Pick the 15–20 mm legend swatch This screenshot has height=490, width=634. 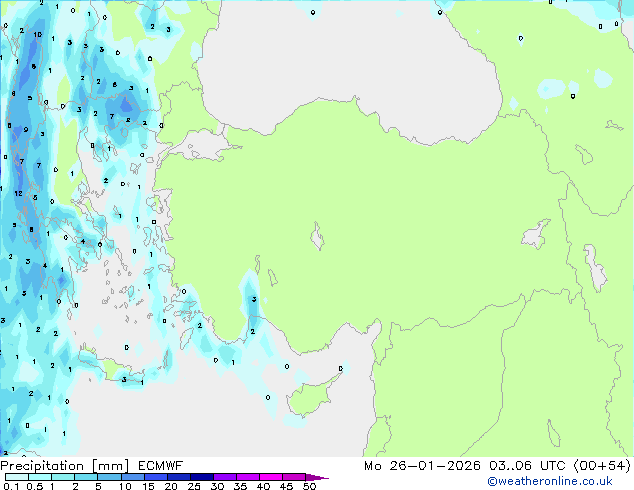point(155,477)
